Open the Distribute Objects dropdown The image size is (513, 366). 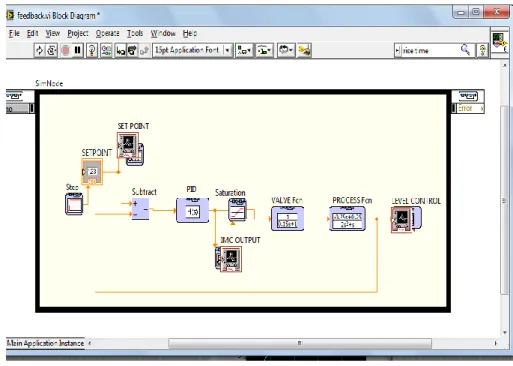(x=264, y=50)
